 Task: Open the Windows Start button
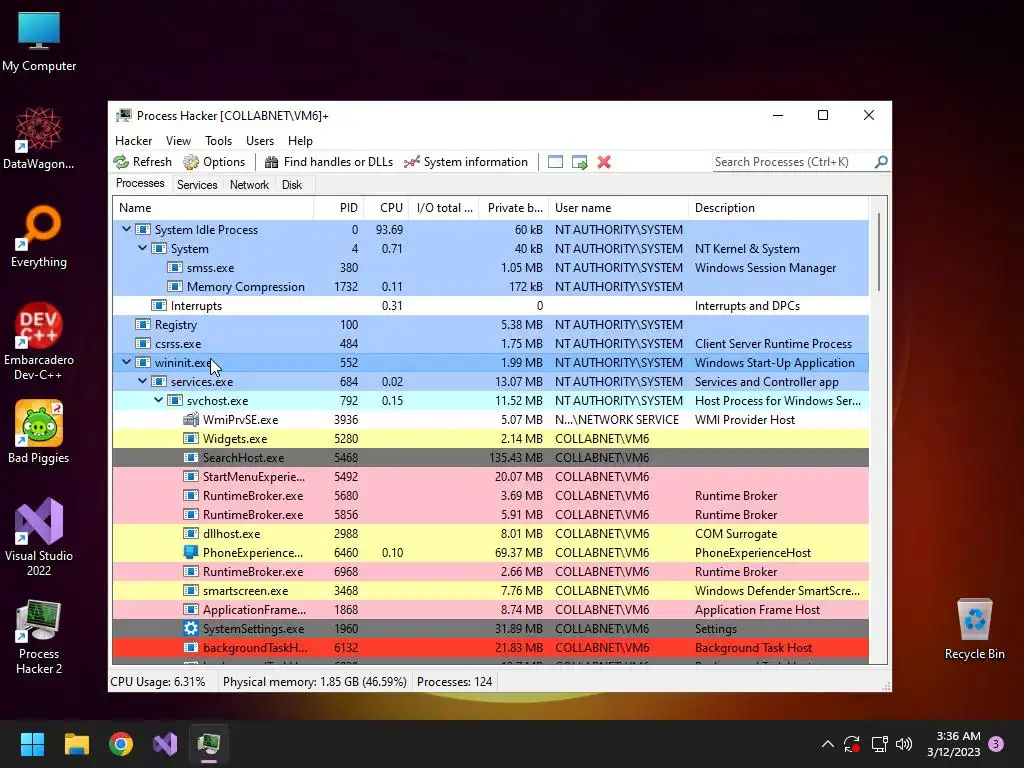(32, 744)
